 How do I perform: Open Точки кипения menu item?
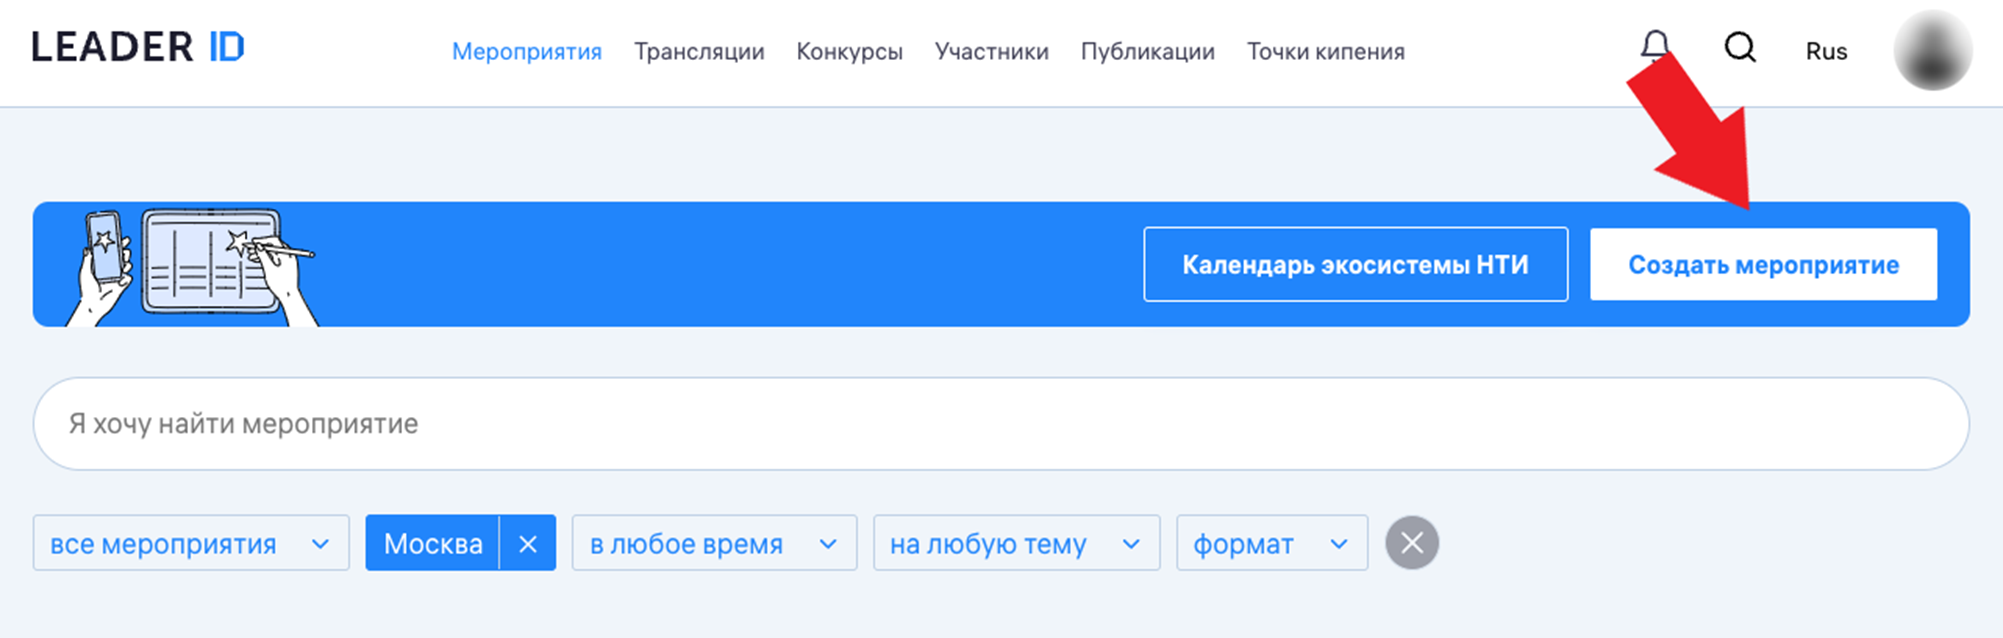(1325, 52)
